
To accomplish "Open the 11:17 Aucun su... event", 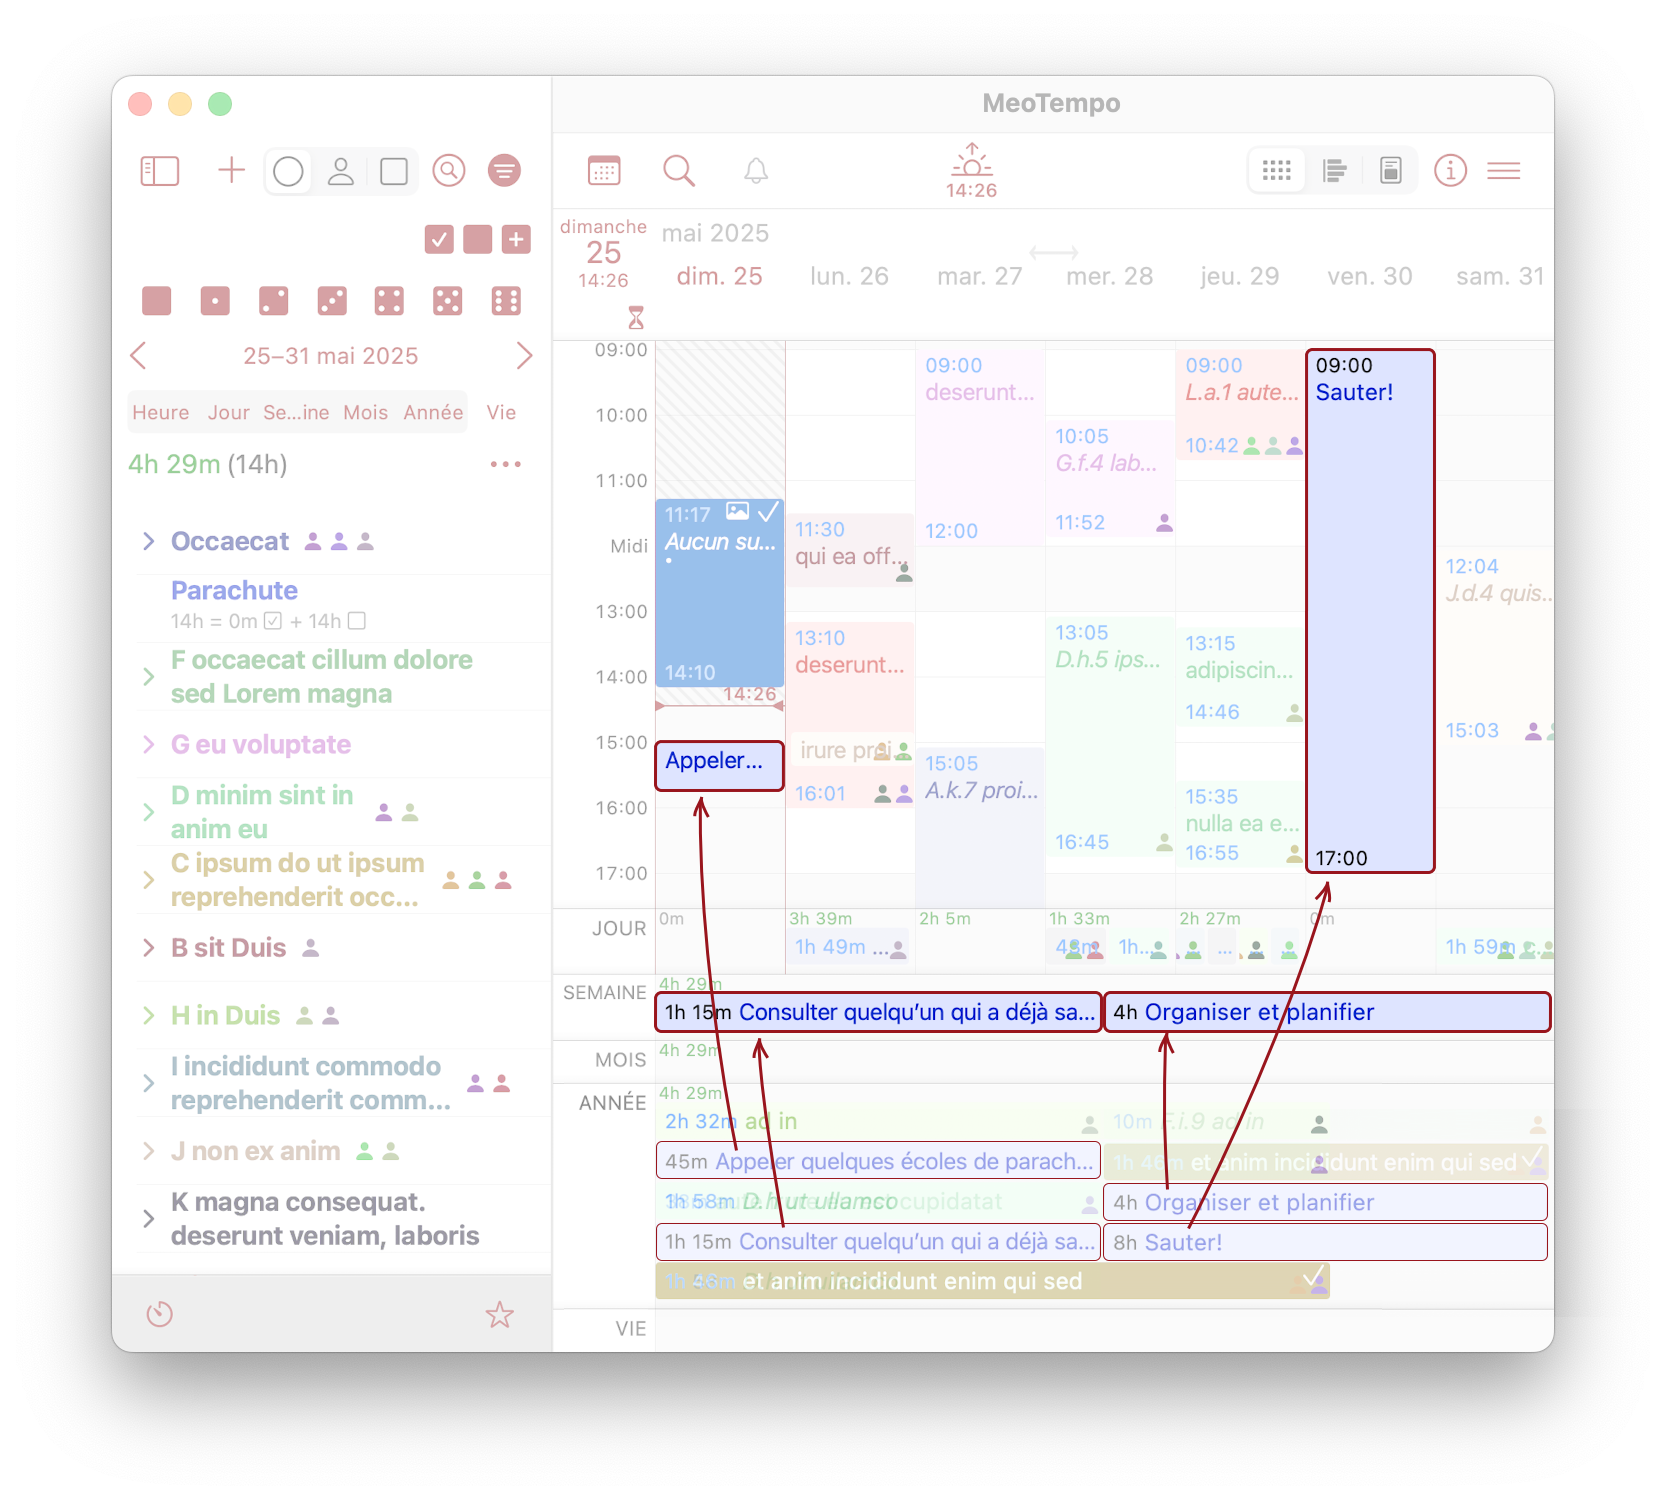I will [719, 592].
